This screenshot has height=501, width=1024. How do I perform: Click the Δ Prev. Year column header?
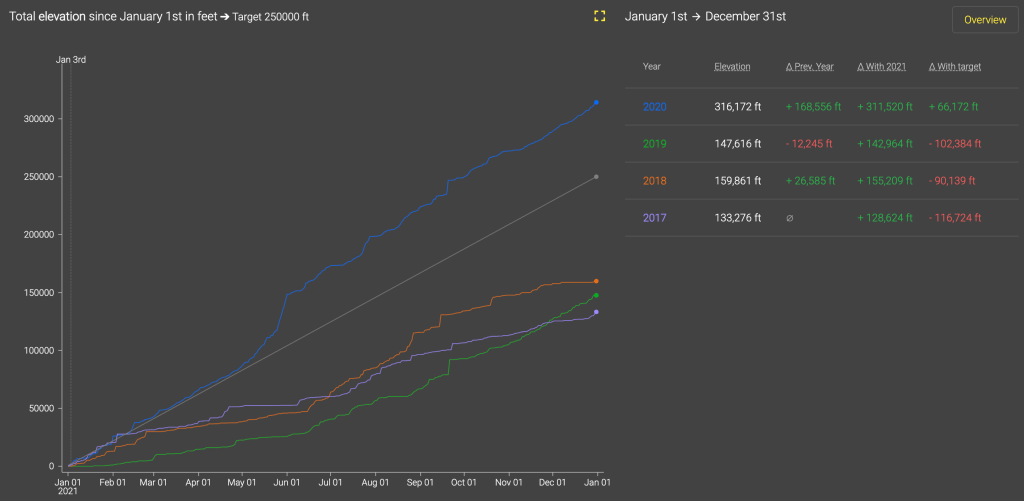tap(809, 67)
